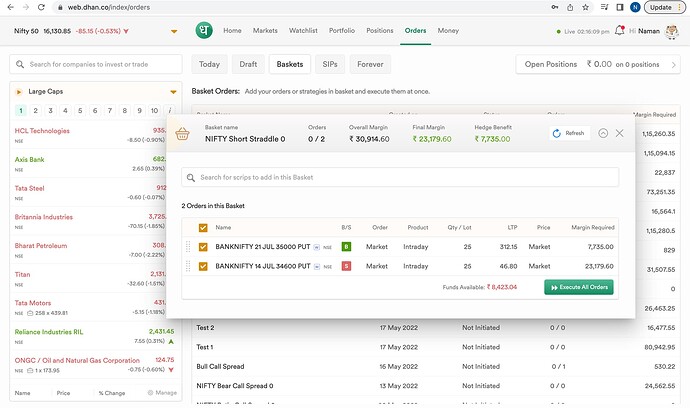Switch to watchlist page 10
The width and height of the screenshot is (690, 408).
[x=154, y=110]
